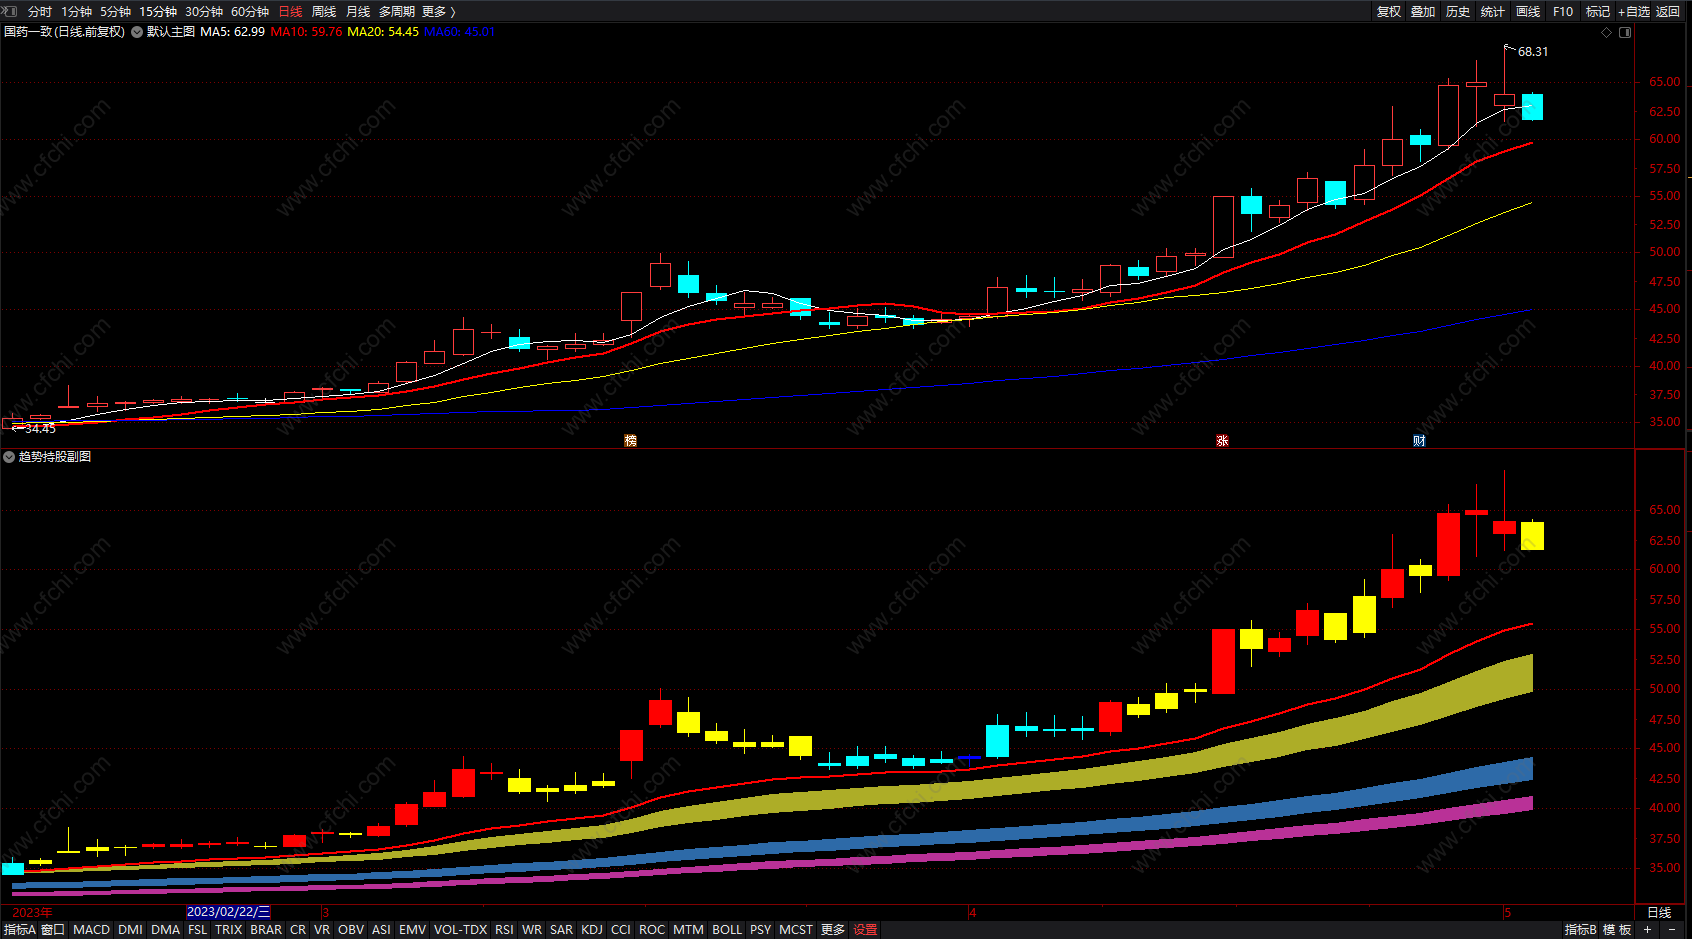The width and height of the screenshot is (1692, 939).
Task: Select the 指标A tab
Action: click(x=18, y=930)
